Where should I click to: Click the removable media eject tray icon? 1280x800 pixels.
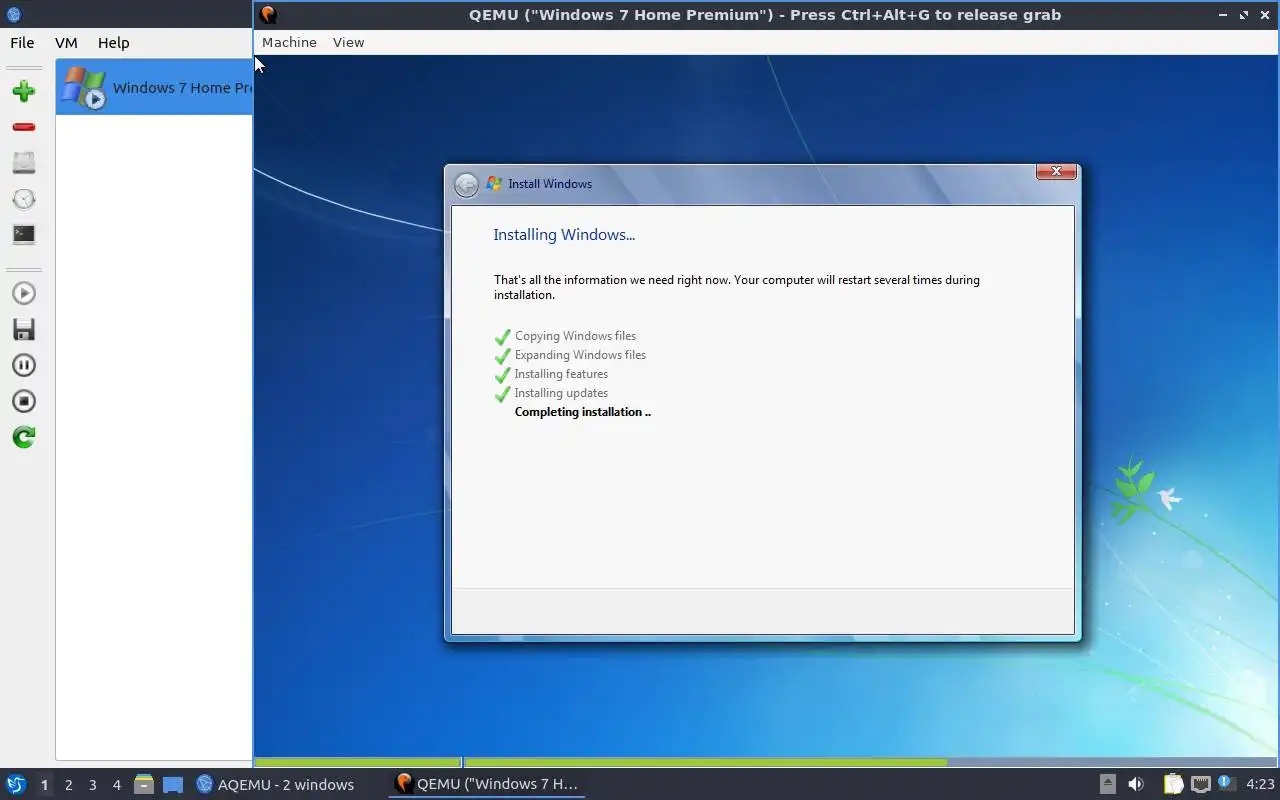[1107, 784]
